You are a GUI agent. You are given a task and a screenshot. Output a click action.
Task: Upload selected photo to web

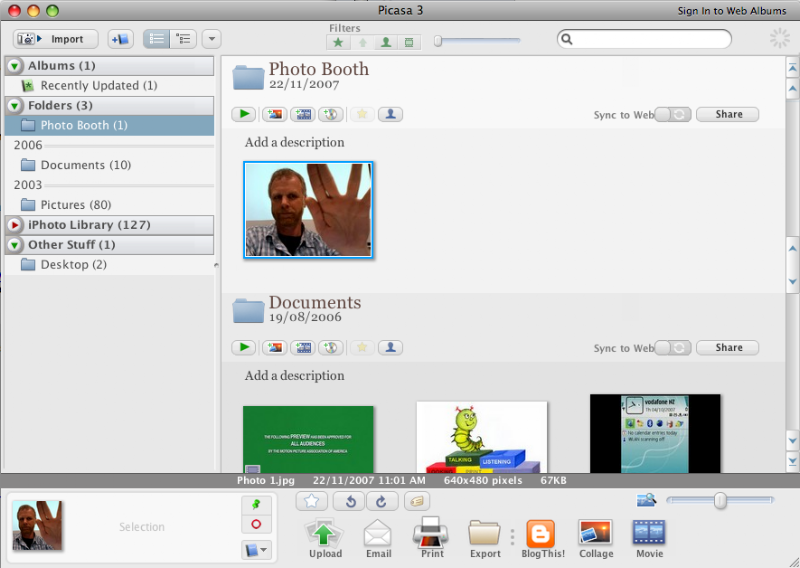click(x=325, y=538)
